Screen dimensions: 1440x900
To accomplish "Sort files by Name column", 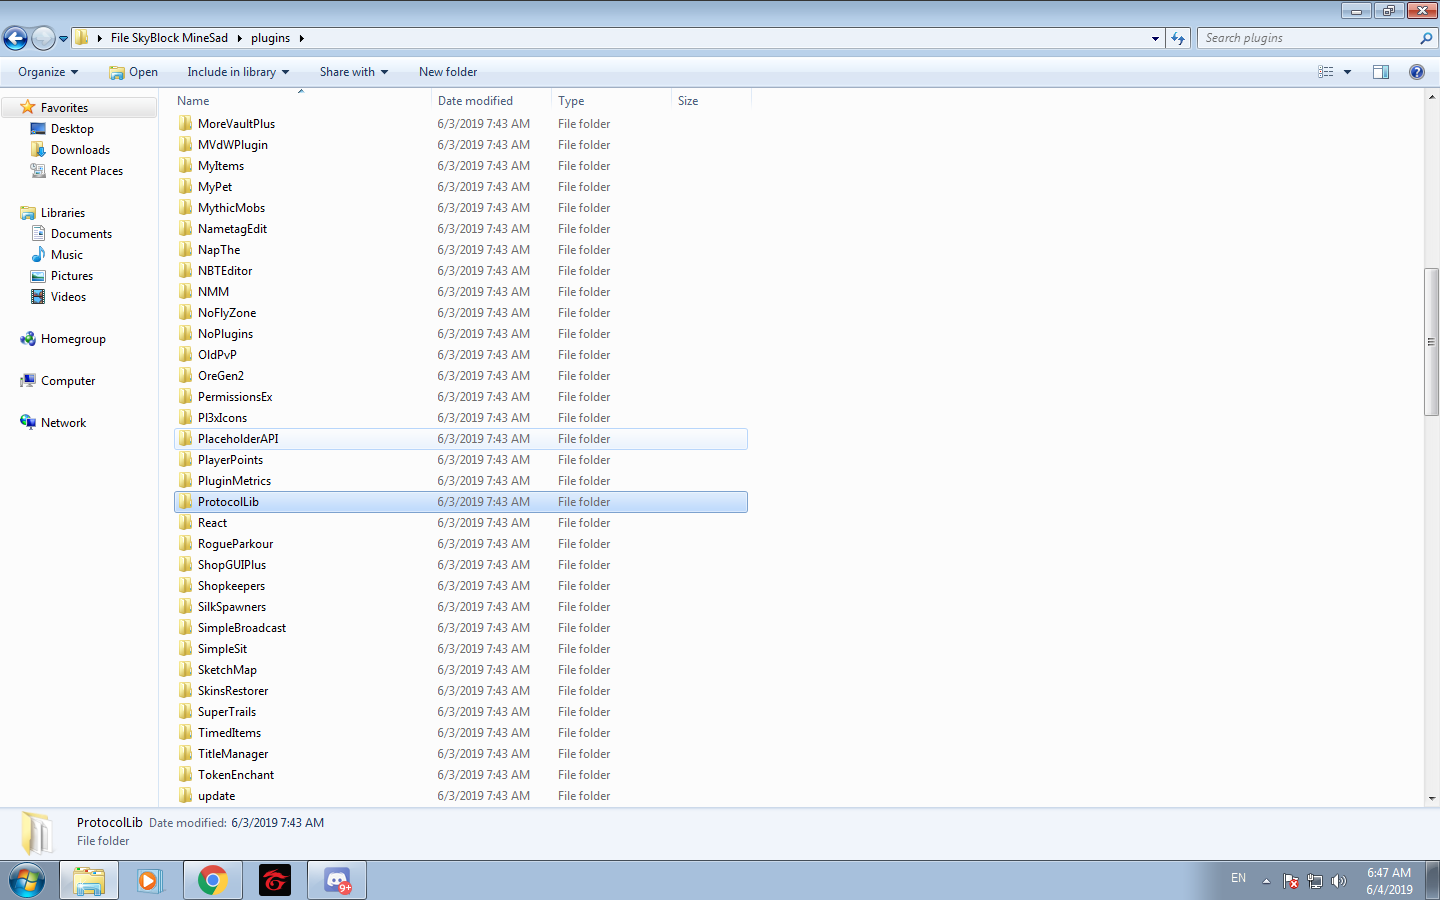I will (302, 101).
